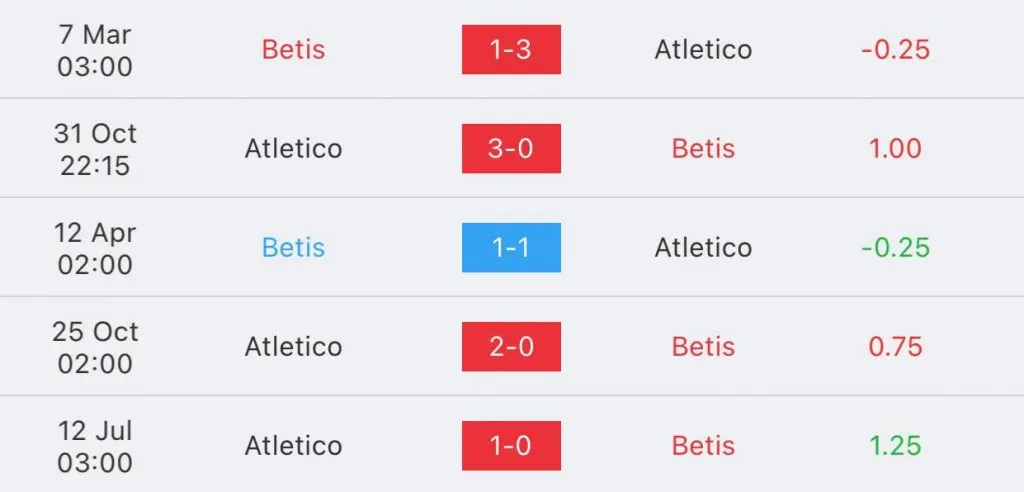Click the 3-0 score badge
The width and height of the screenshot is (1024, 492).
coord(511,148)
